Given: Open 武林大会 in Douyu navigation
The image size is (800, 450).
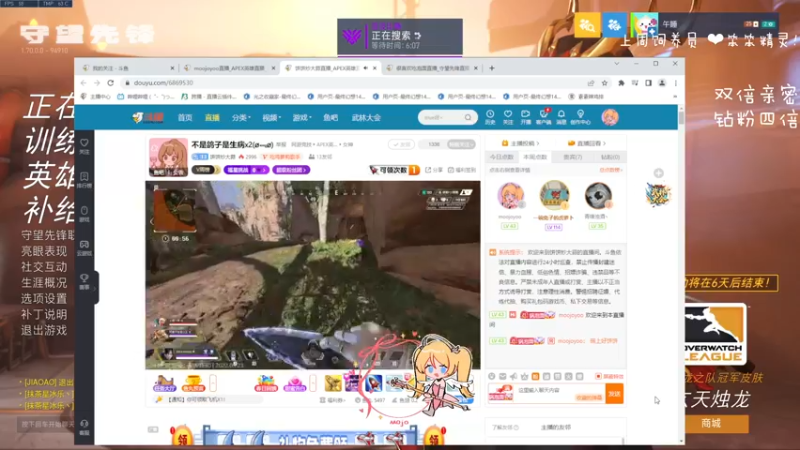Looking at the screenshot, I should tap(366, 117).
